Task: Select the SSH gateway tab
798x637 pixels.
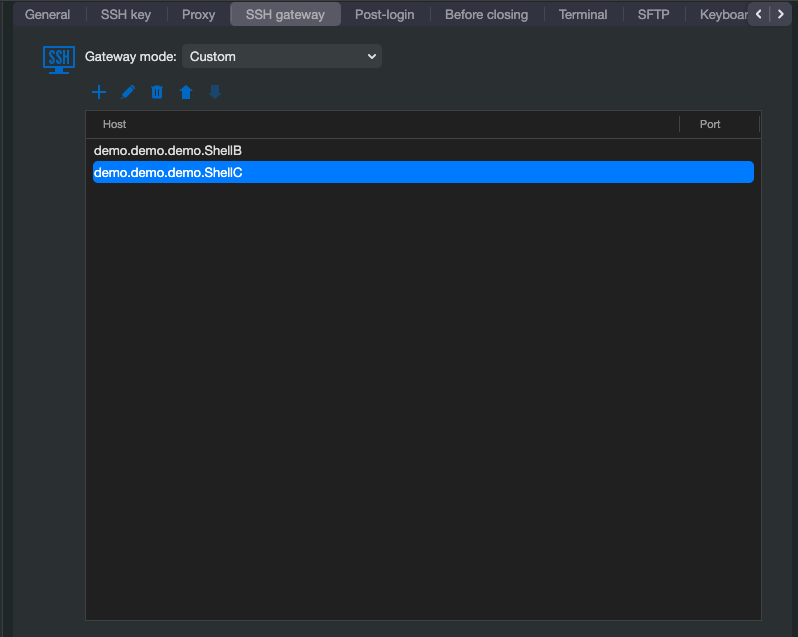Action: [286, 14]
